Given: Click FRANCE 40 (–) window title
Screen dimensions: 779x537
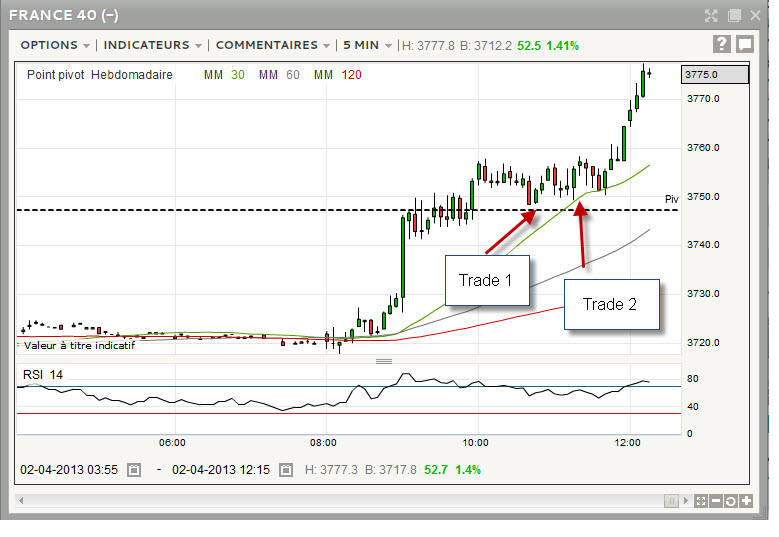Looking at the screenshot, I should 64,15.
